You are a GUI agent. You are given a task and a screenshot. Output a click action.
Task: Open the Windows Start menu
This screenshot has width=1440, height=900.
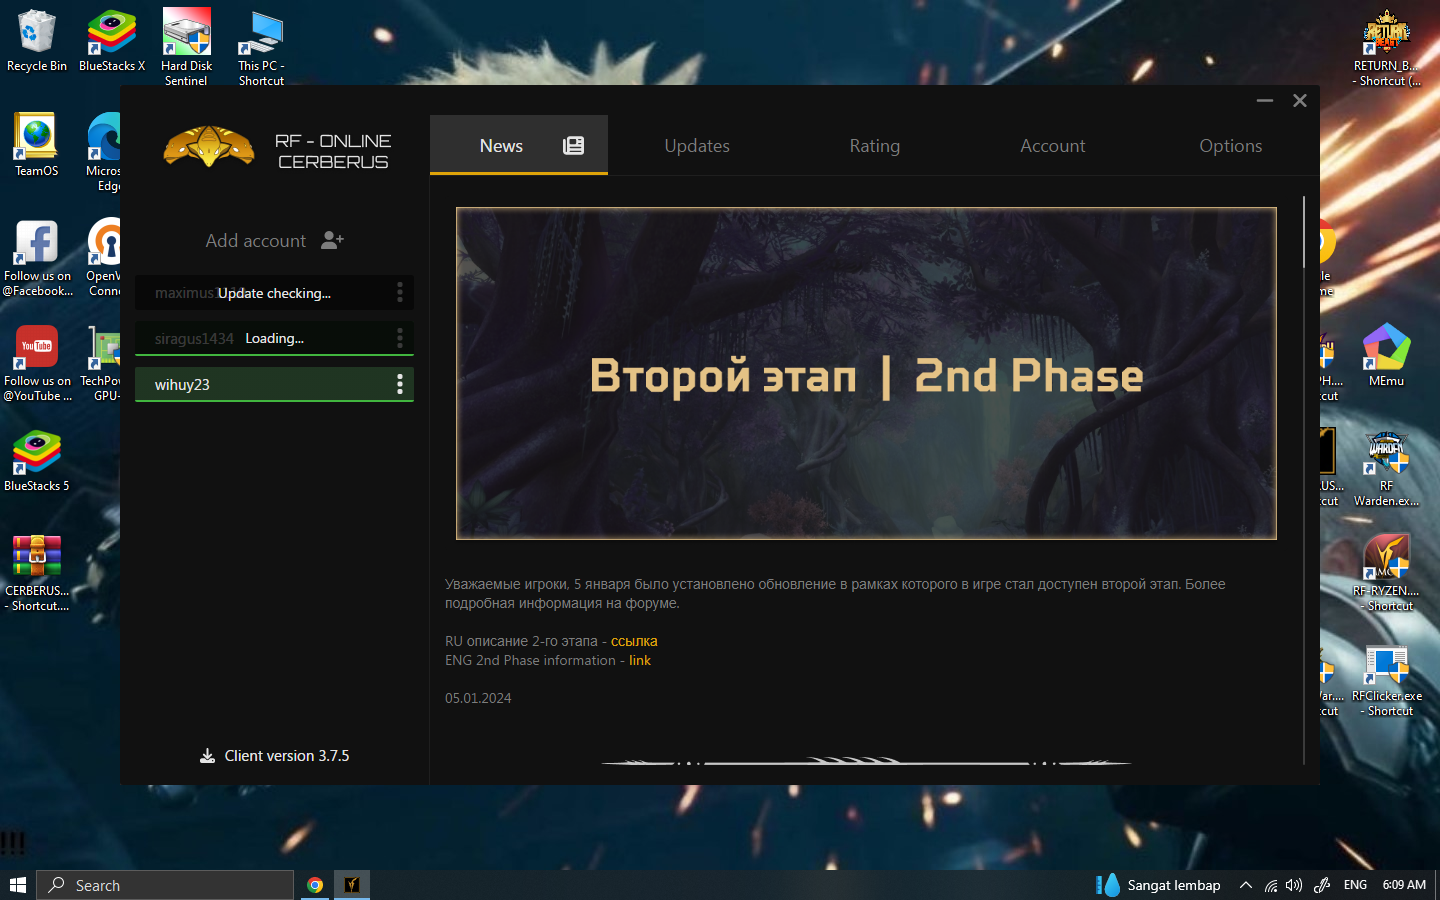tap(17, 885)
